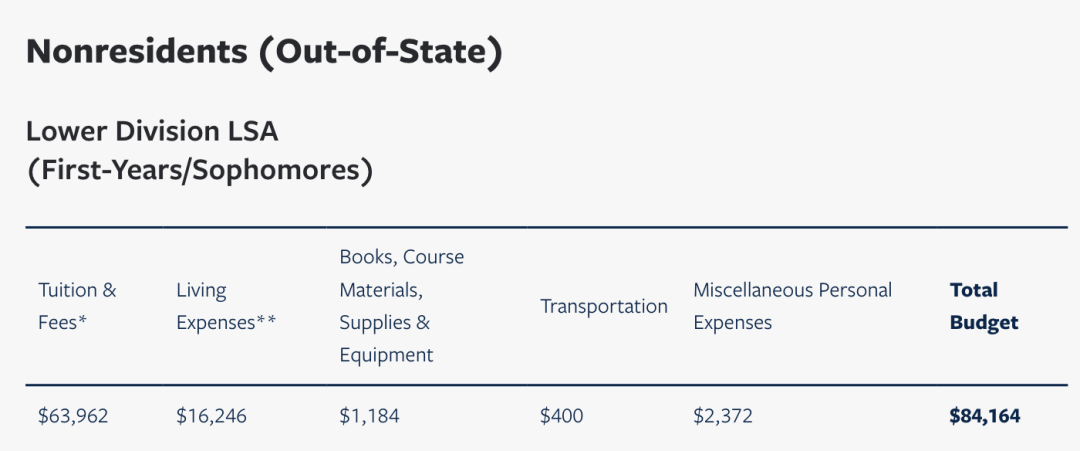
Task: Click the (Out-of-State) part of the heading
Action: (x=380, y=52)
